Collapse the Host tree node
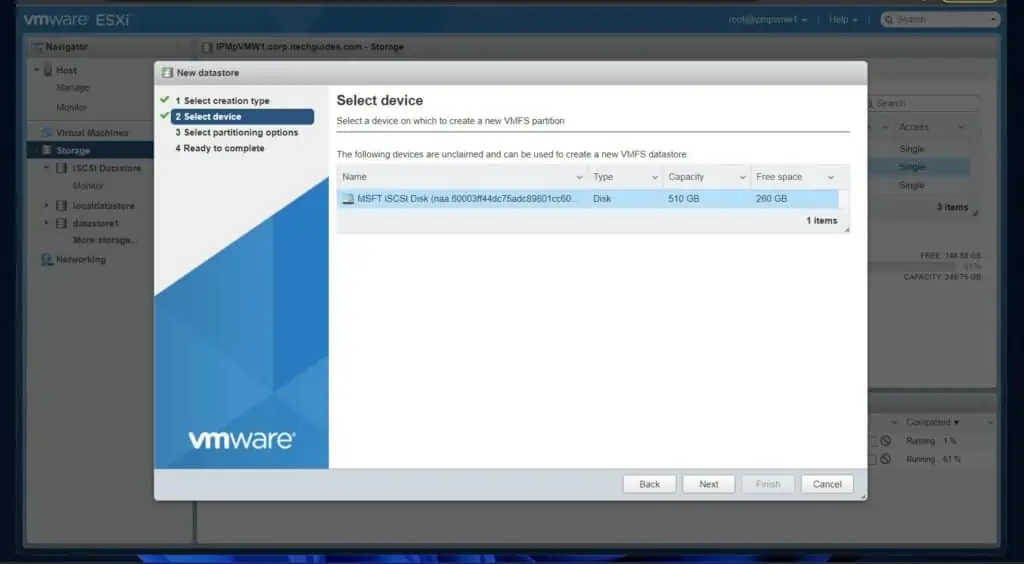Screen dimensions: 1024x564 click(x=37, y=70)
